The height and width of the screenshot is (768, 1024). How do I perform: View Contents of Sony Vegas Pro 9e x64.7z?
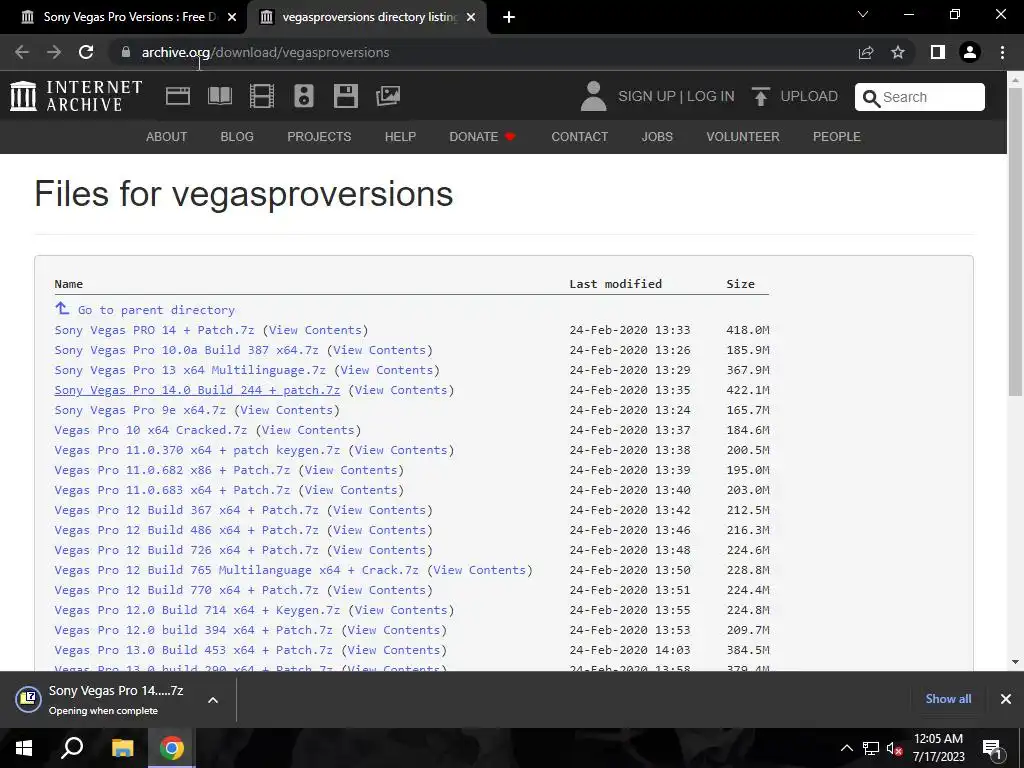287,410
